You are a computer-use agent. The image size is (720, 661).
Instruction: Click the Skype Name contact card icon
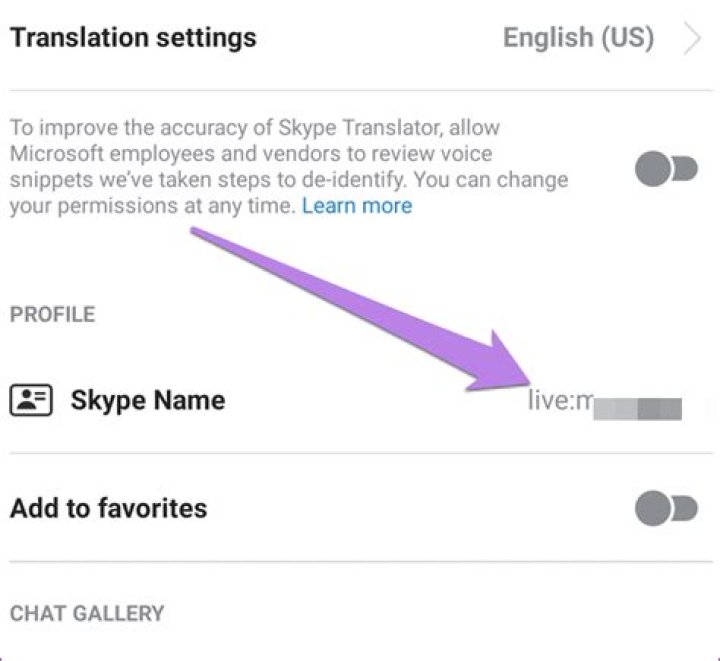click(32, 401)
